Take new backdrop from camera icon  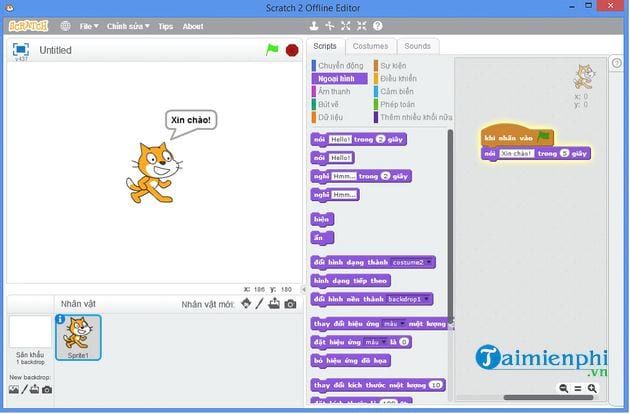click(x=47, y=389)
